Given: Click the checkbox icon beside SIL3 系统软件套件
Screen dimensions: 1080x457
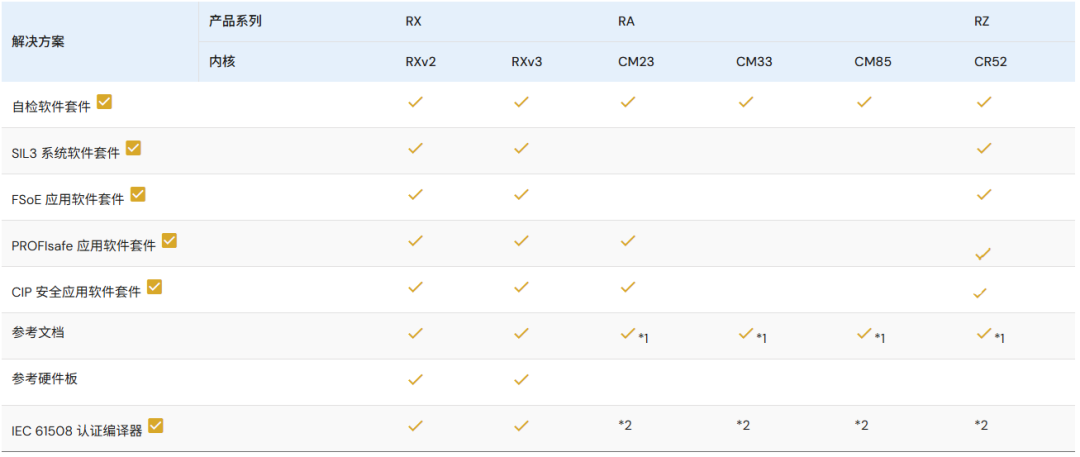Looking at the screenshot, I should tap(134, 148).
